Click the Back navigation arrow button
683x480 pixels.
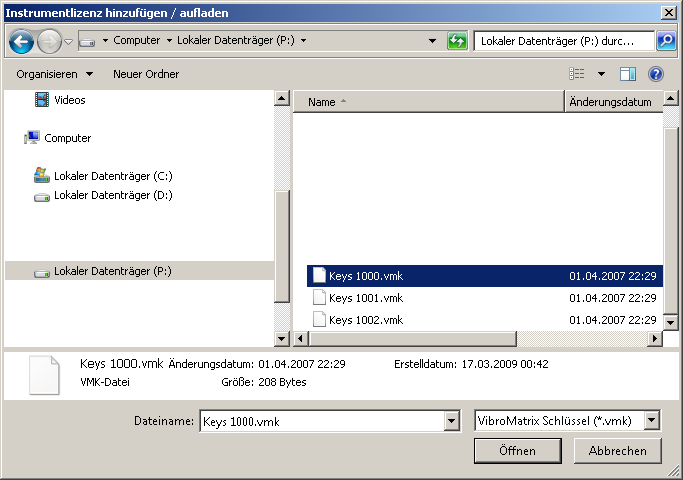[x=22, y=41]
